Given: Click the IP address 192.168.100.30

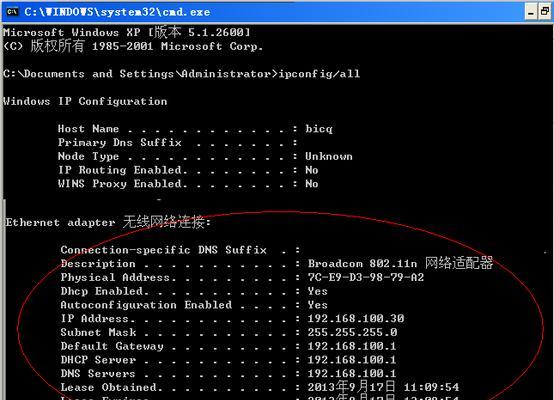Looking at the screenshot, I should pyautogui.click(x=356, y=318).
